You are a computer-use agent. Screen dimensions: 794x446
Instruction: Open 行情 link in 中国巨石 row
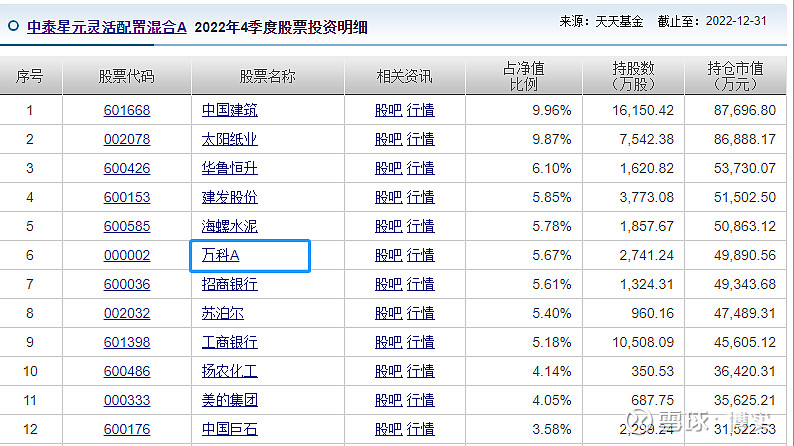pos(420,429)
